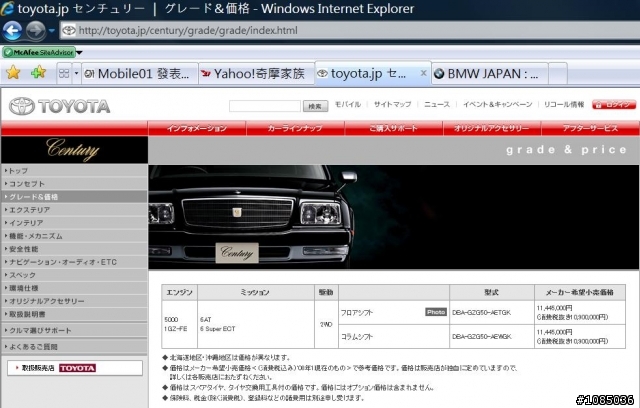Open 環境仕様 in the sidebar
Viewport: 640px width, 408px height.
click(74, 288)
